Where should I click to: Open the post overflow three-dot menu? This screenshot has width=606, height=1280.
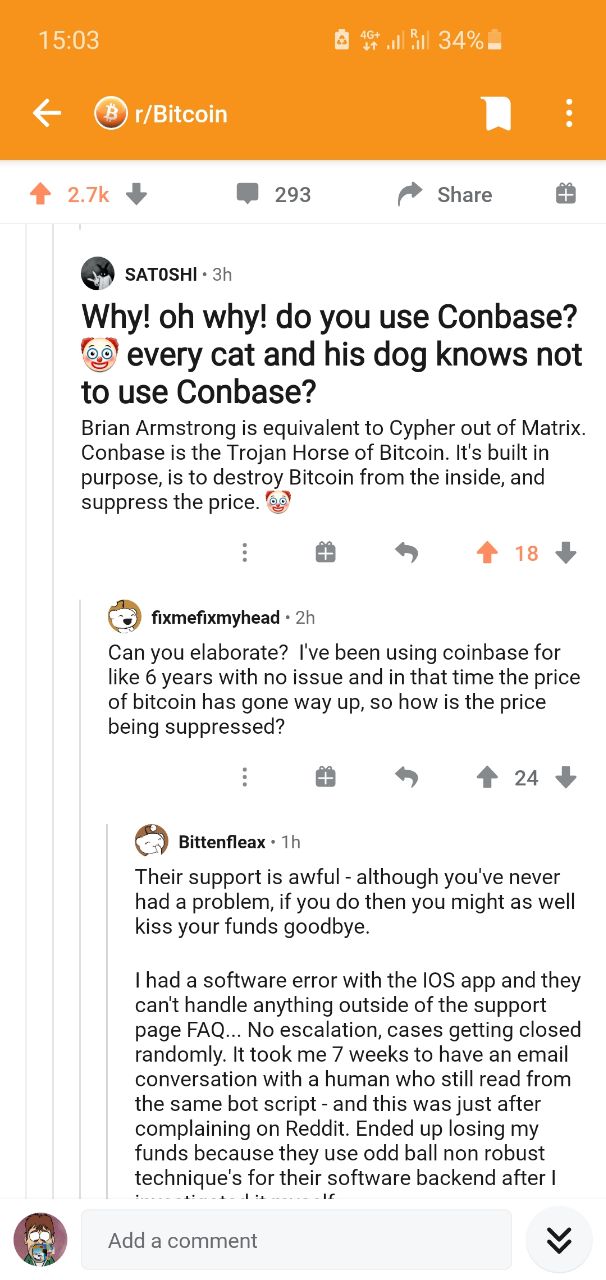[568, 114]
